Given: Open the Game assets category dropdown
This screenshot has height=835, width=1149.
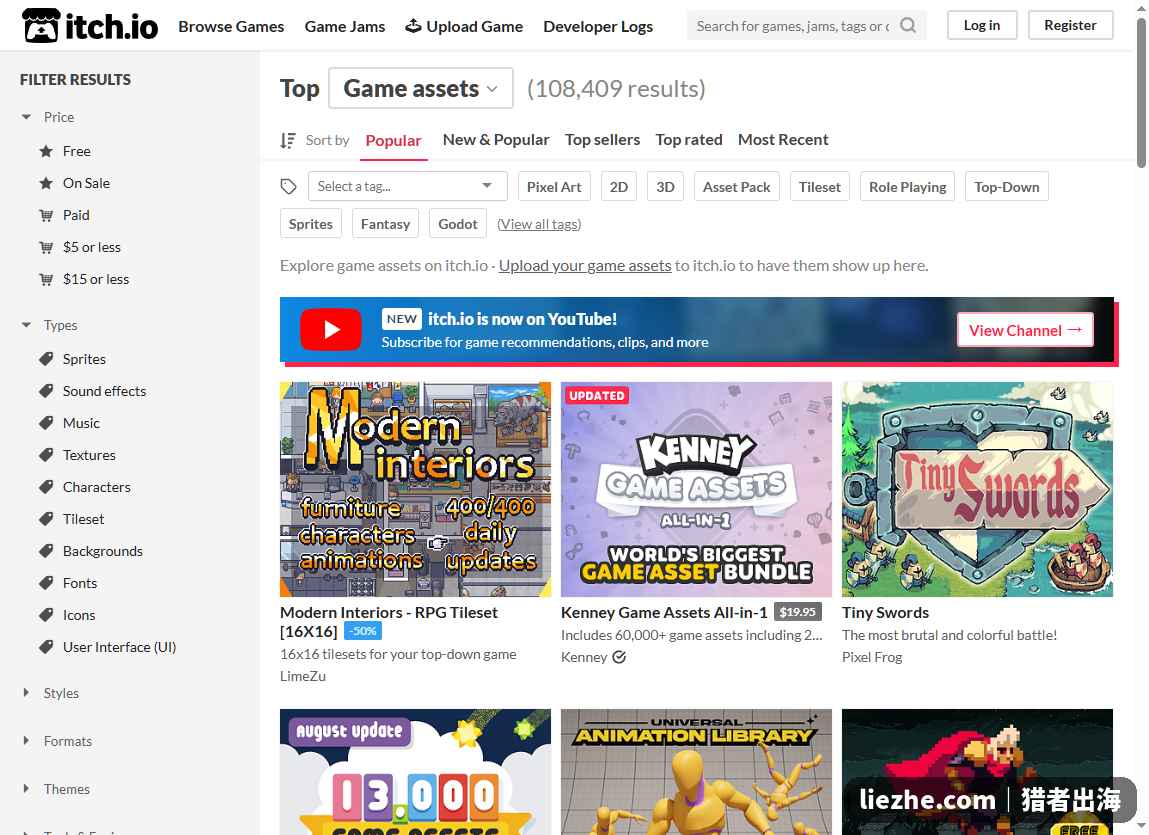Looking at the screenshot, I should point(421,89).
